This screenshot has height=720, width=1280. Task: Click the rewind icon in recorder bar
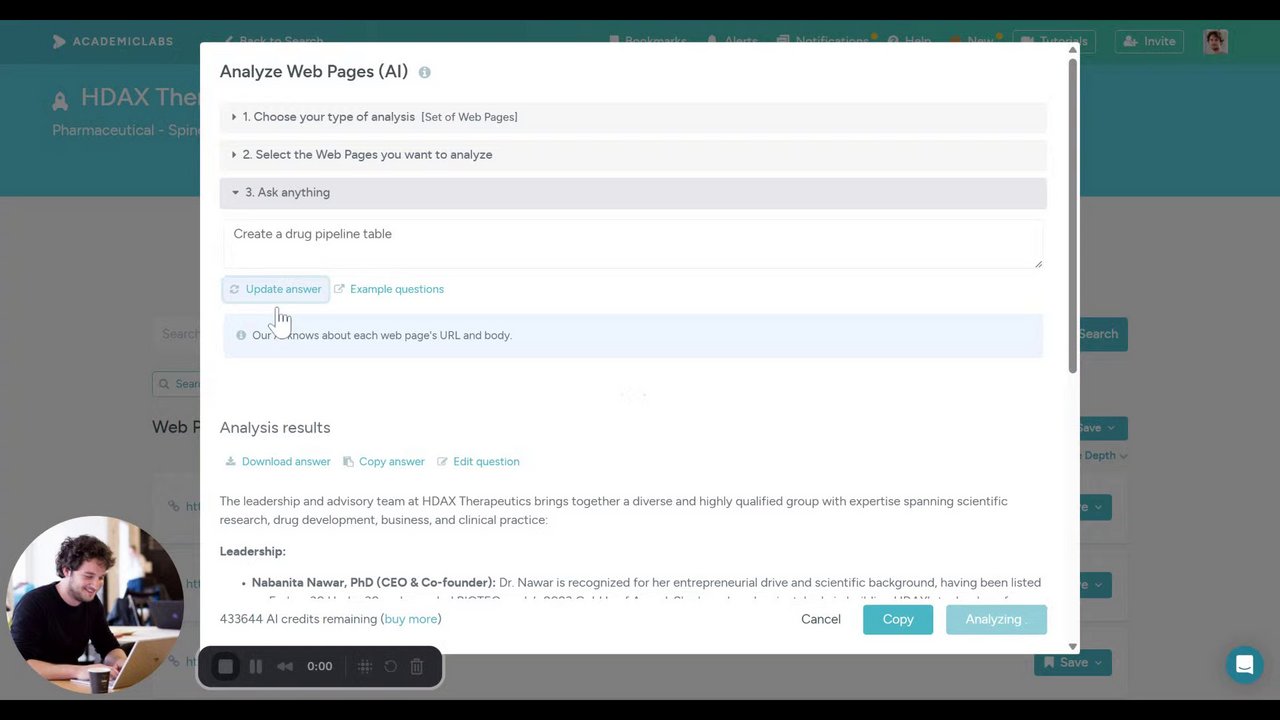pos(285,666)
